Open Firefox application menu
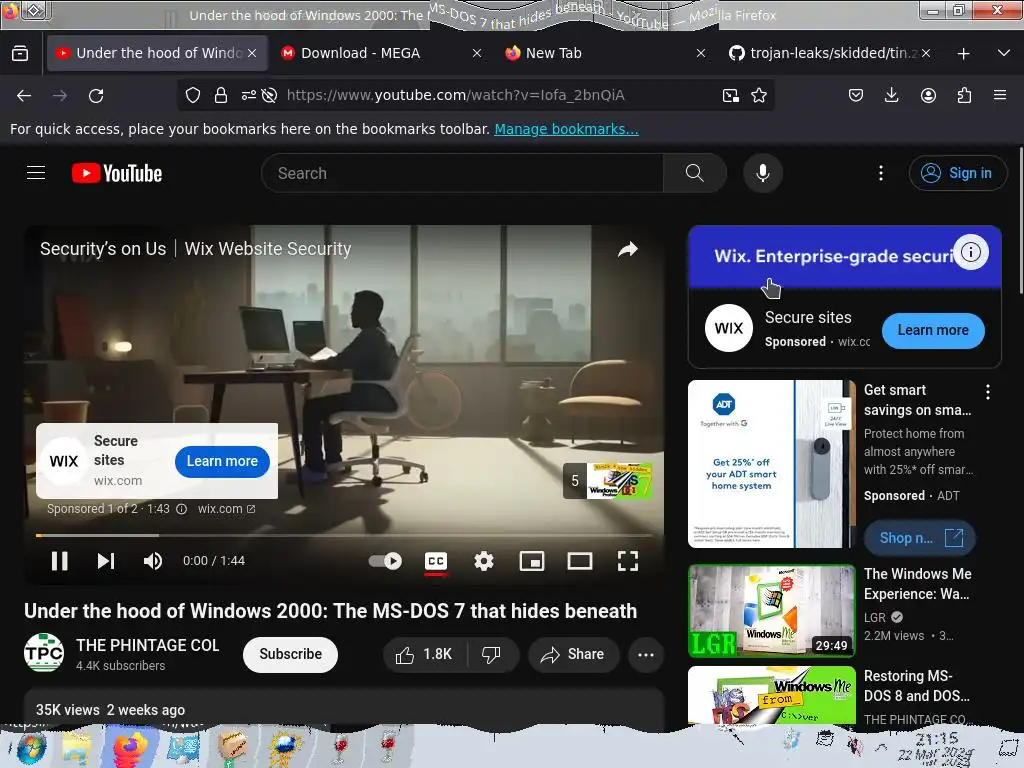Viewport: 1024px width, 768px height. click(x=1000, y=95)
